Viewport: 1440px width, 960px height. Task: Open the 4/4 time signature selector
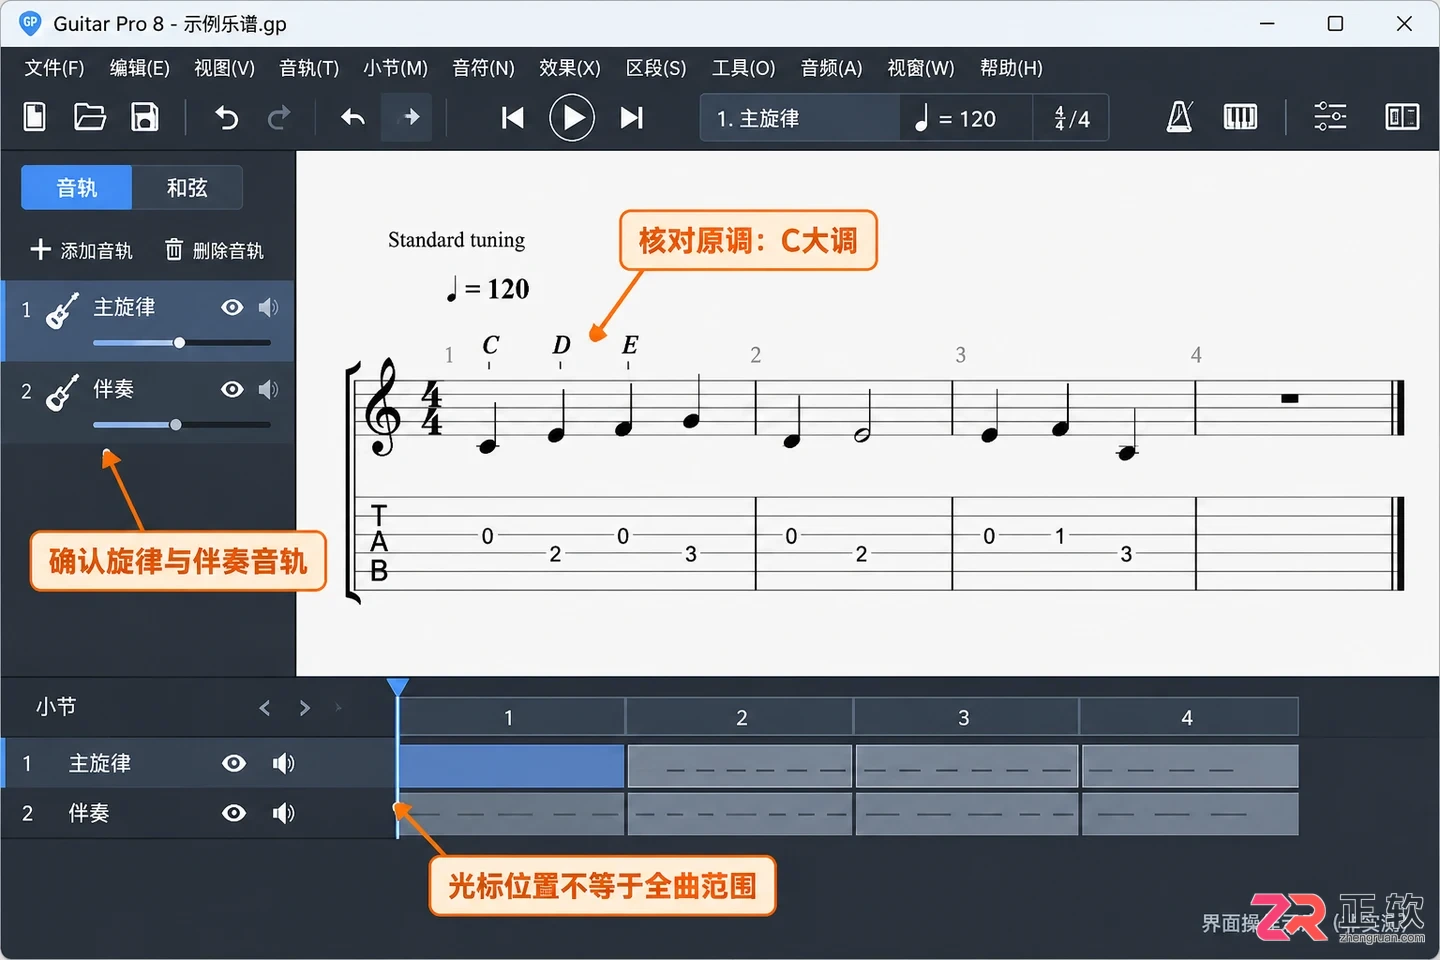click(x=1071, y=118)
